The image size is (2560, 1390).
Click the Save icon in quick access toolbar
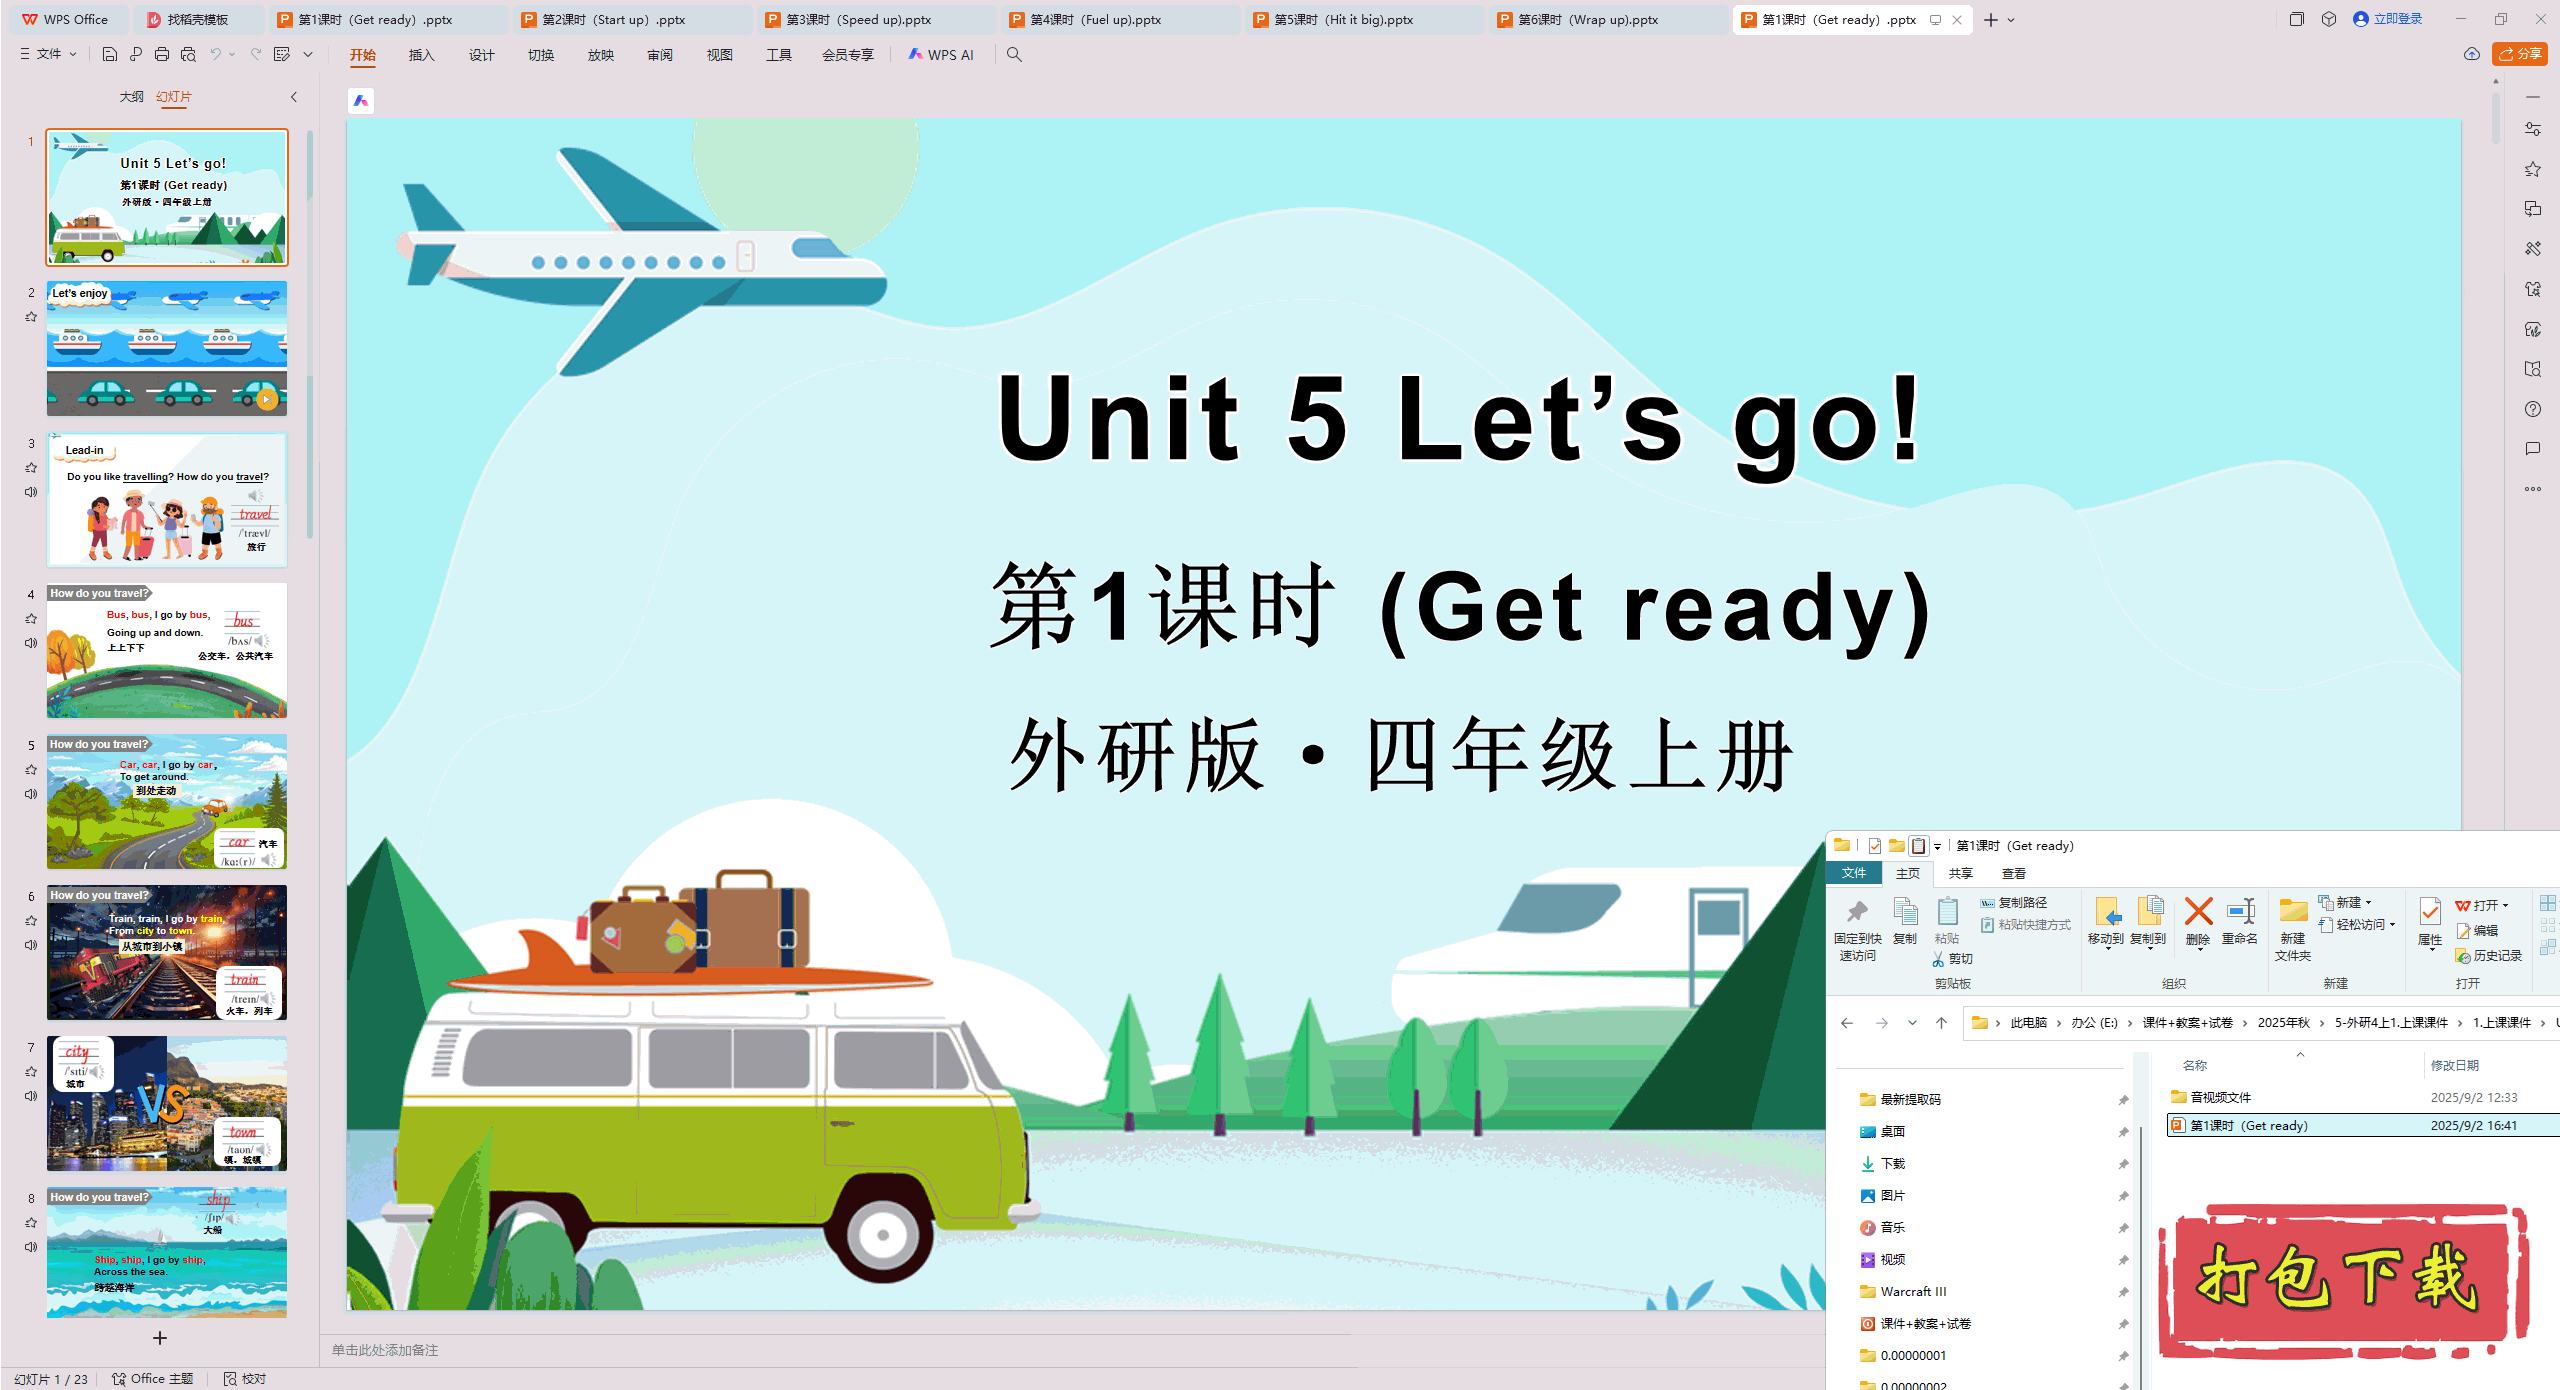(109, 55)
